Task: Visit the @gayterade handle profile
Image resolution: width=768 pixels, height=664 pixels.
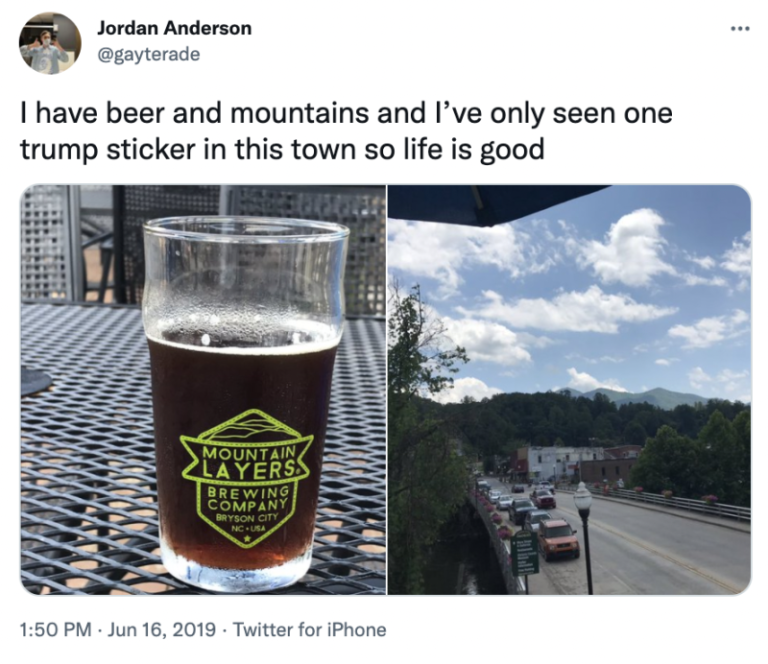Action: click(x=149, y=54)
